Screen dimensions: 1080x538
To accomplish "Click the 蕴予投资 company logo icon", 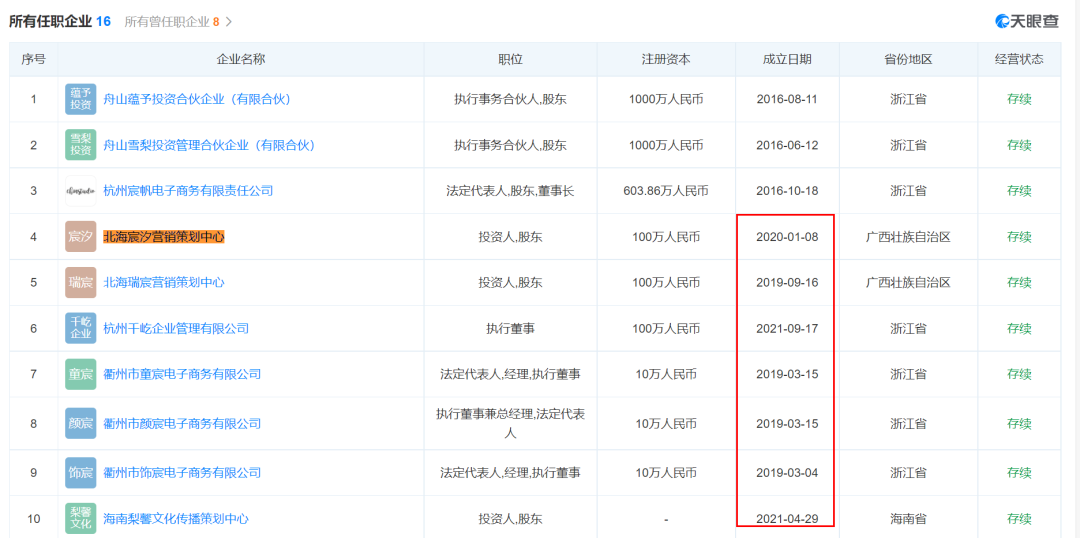I will [81, 99].
